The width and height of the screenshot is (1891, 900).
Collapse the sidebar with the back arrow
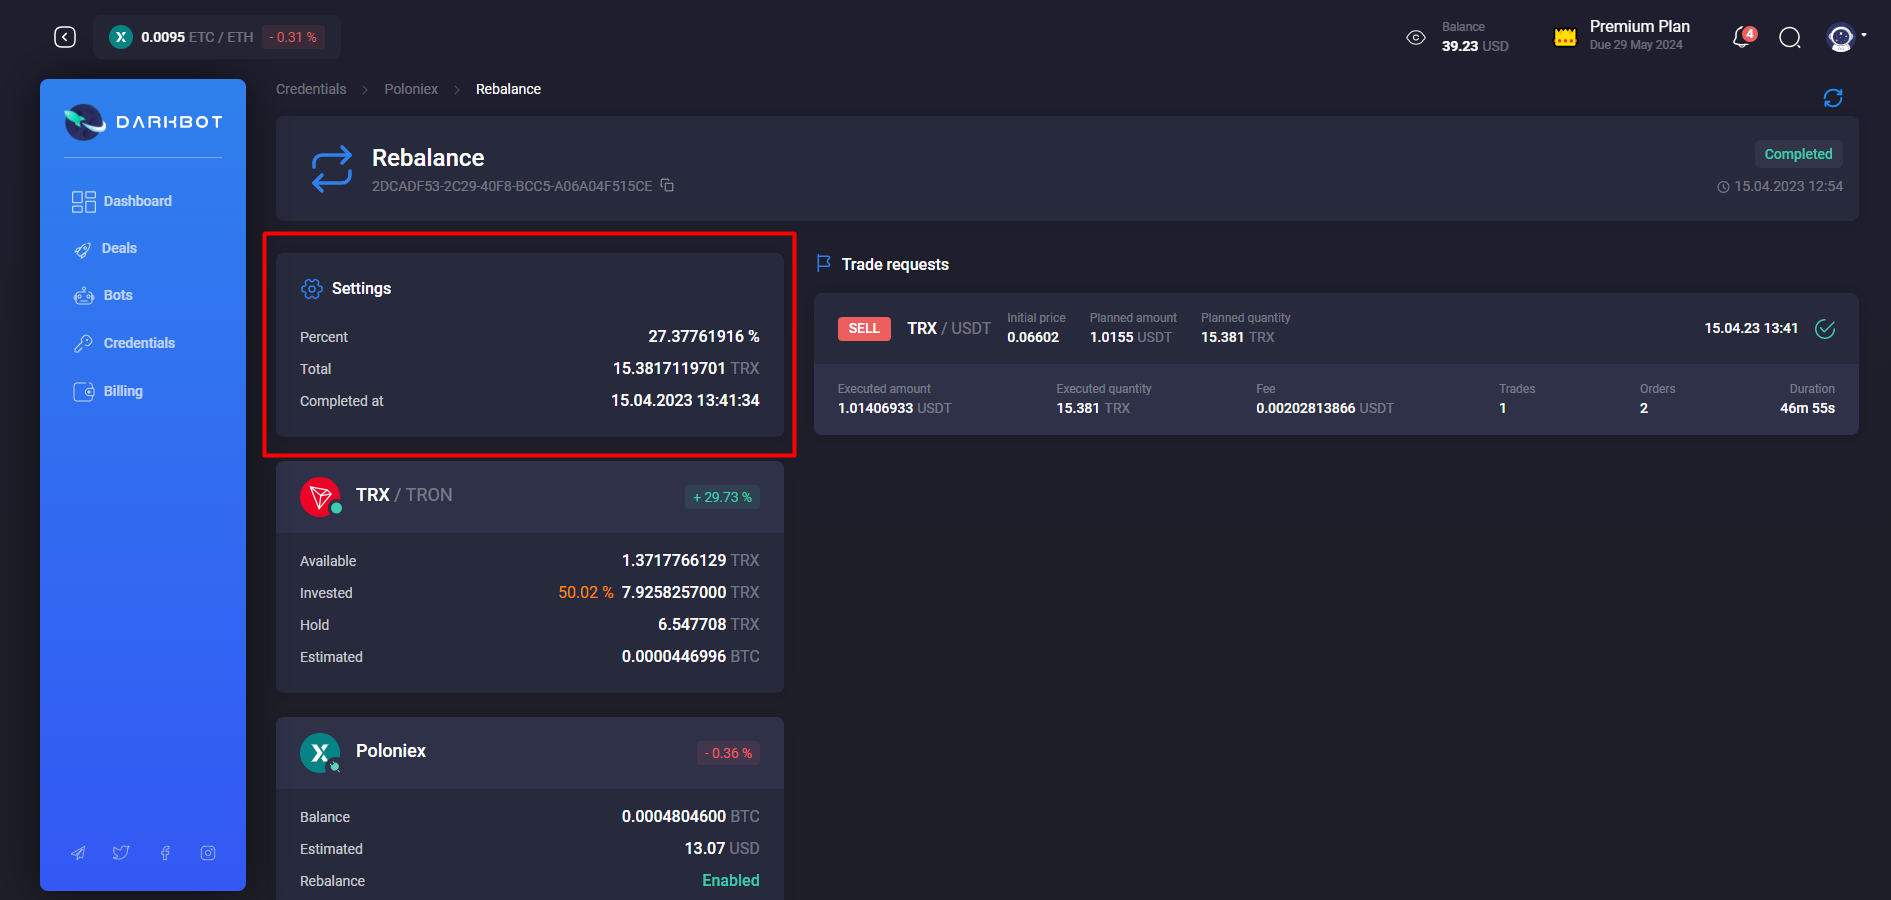pos(64,36)
